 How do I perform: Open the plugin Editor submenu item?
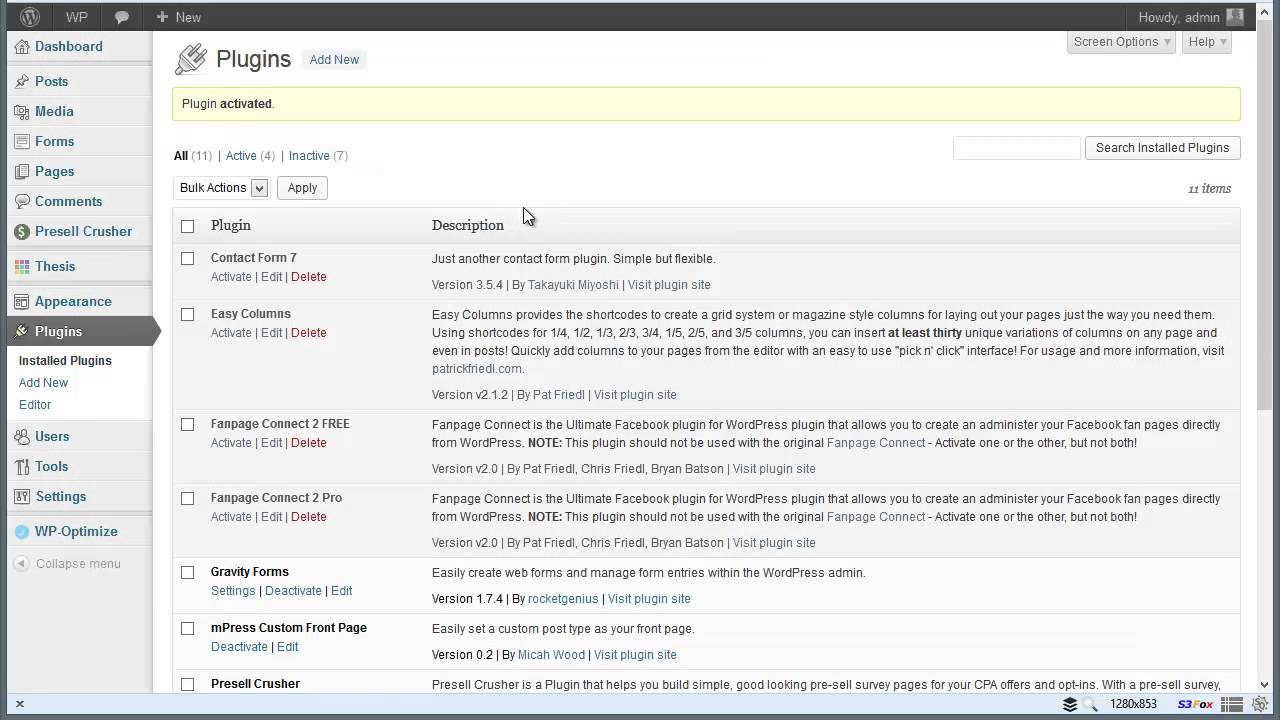pyautogui.click(x=35, y=405)
